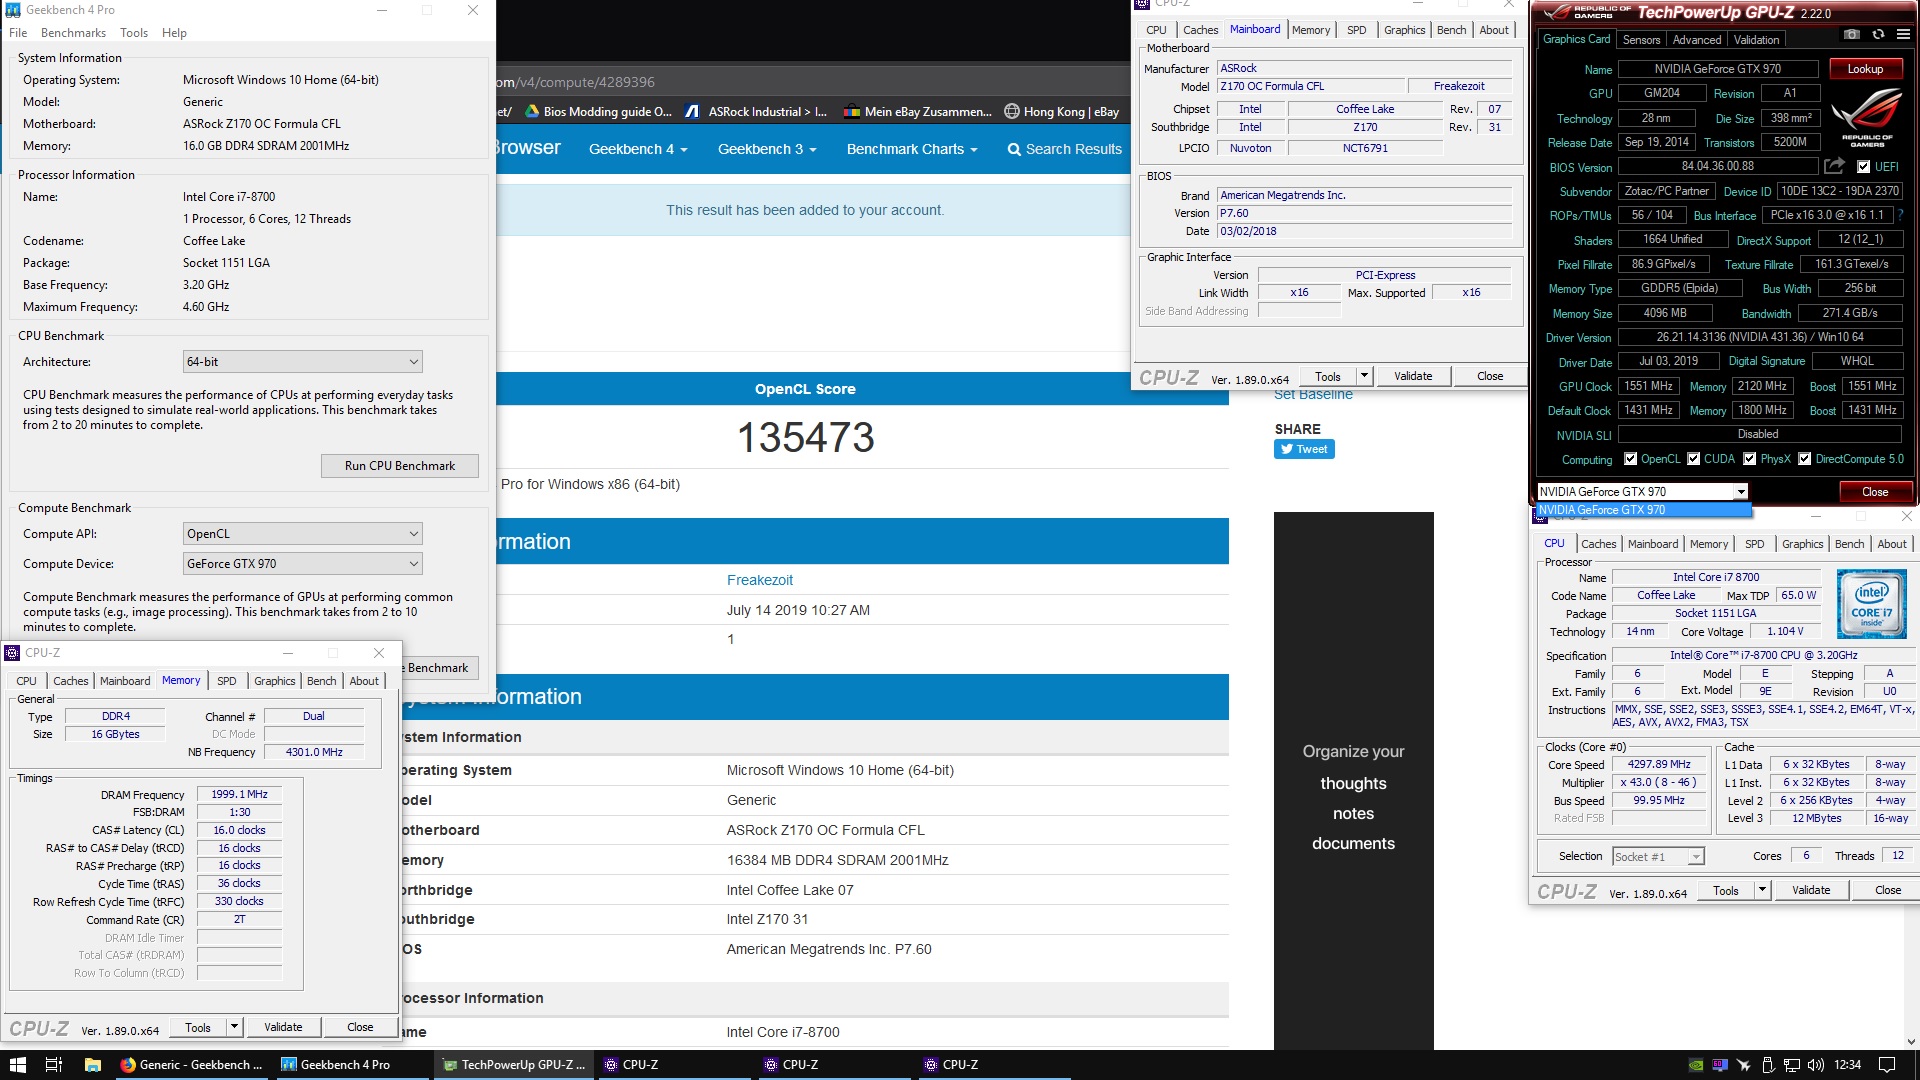Open ASRock Industrial bookmark
Viewport: 1920px width, 1080px height.
[756, 111]
